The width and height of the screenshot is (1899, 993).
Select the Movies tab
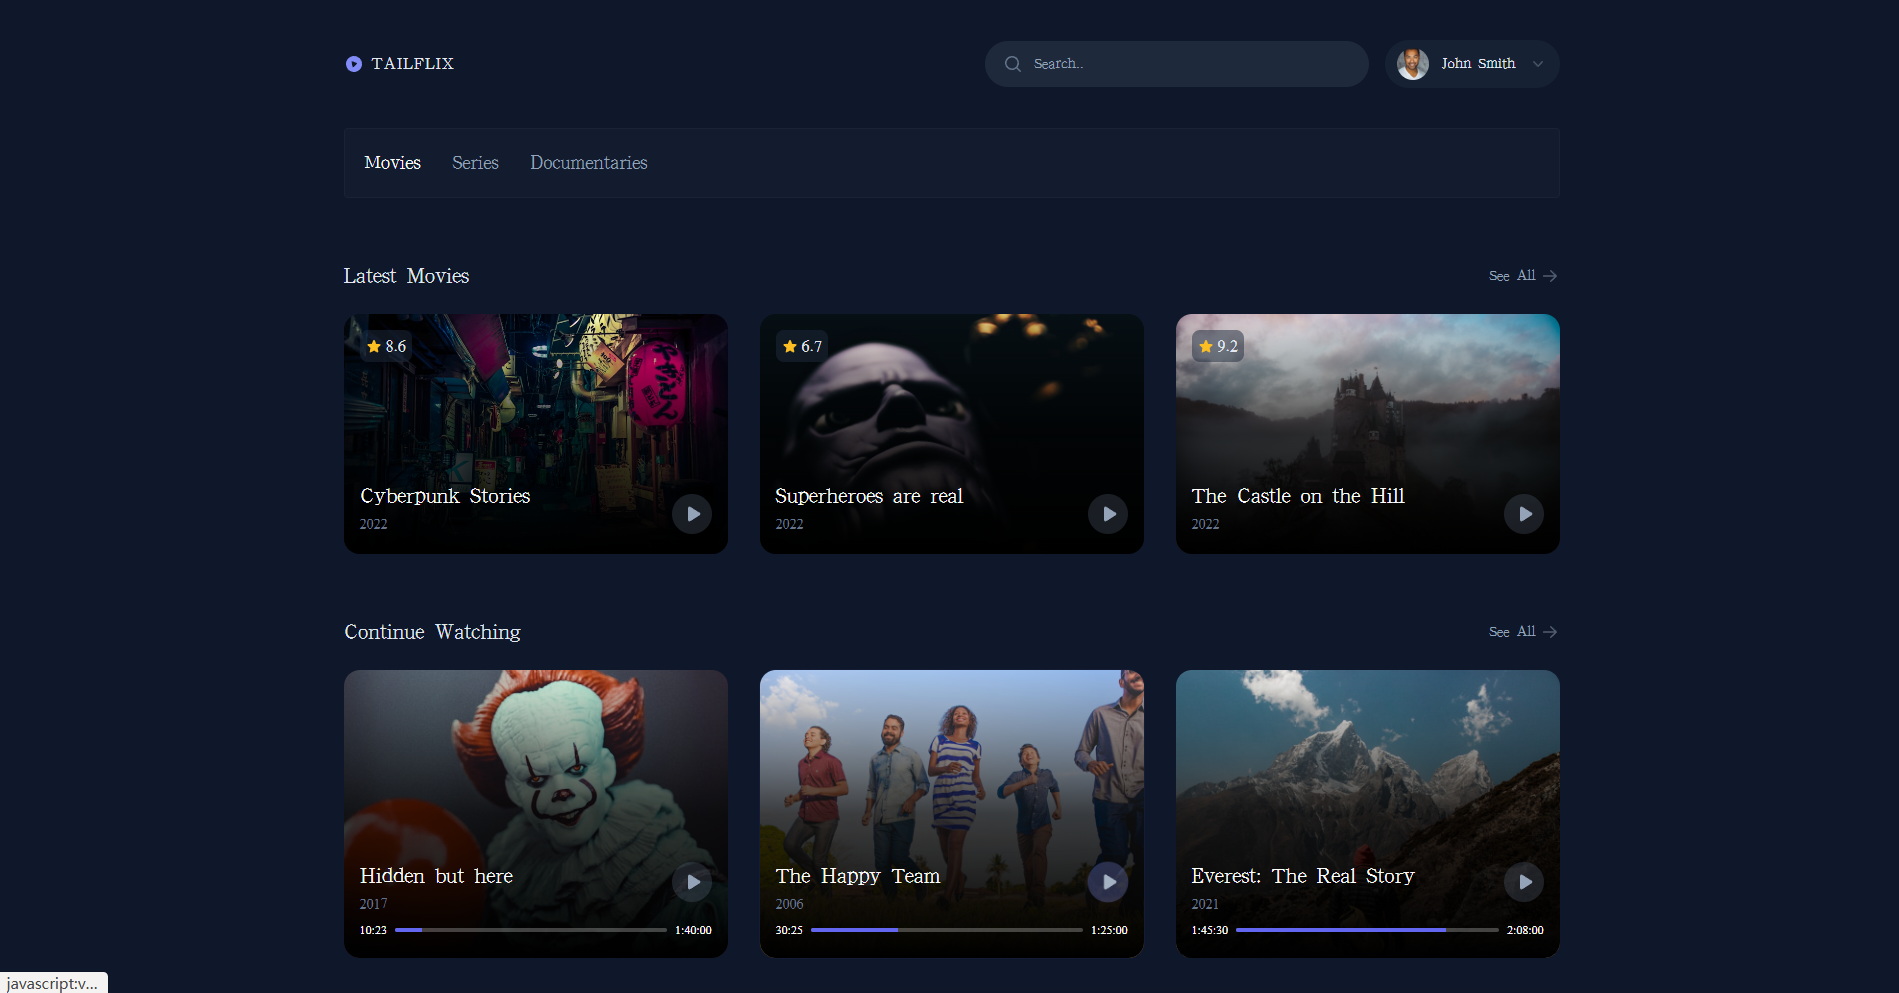392,163
